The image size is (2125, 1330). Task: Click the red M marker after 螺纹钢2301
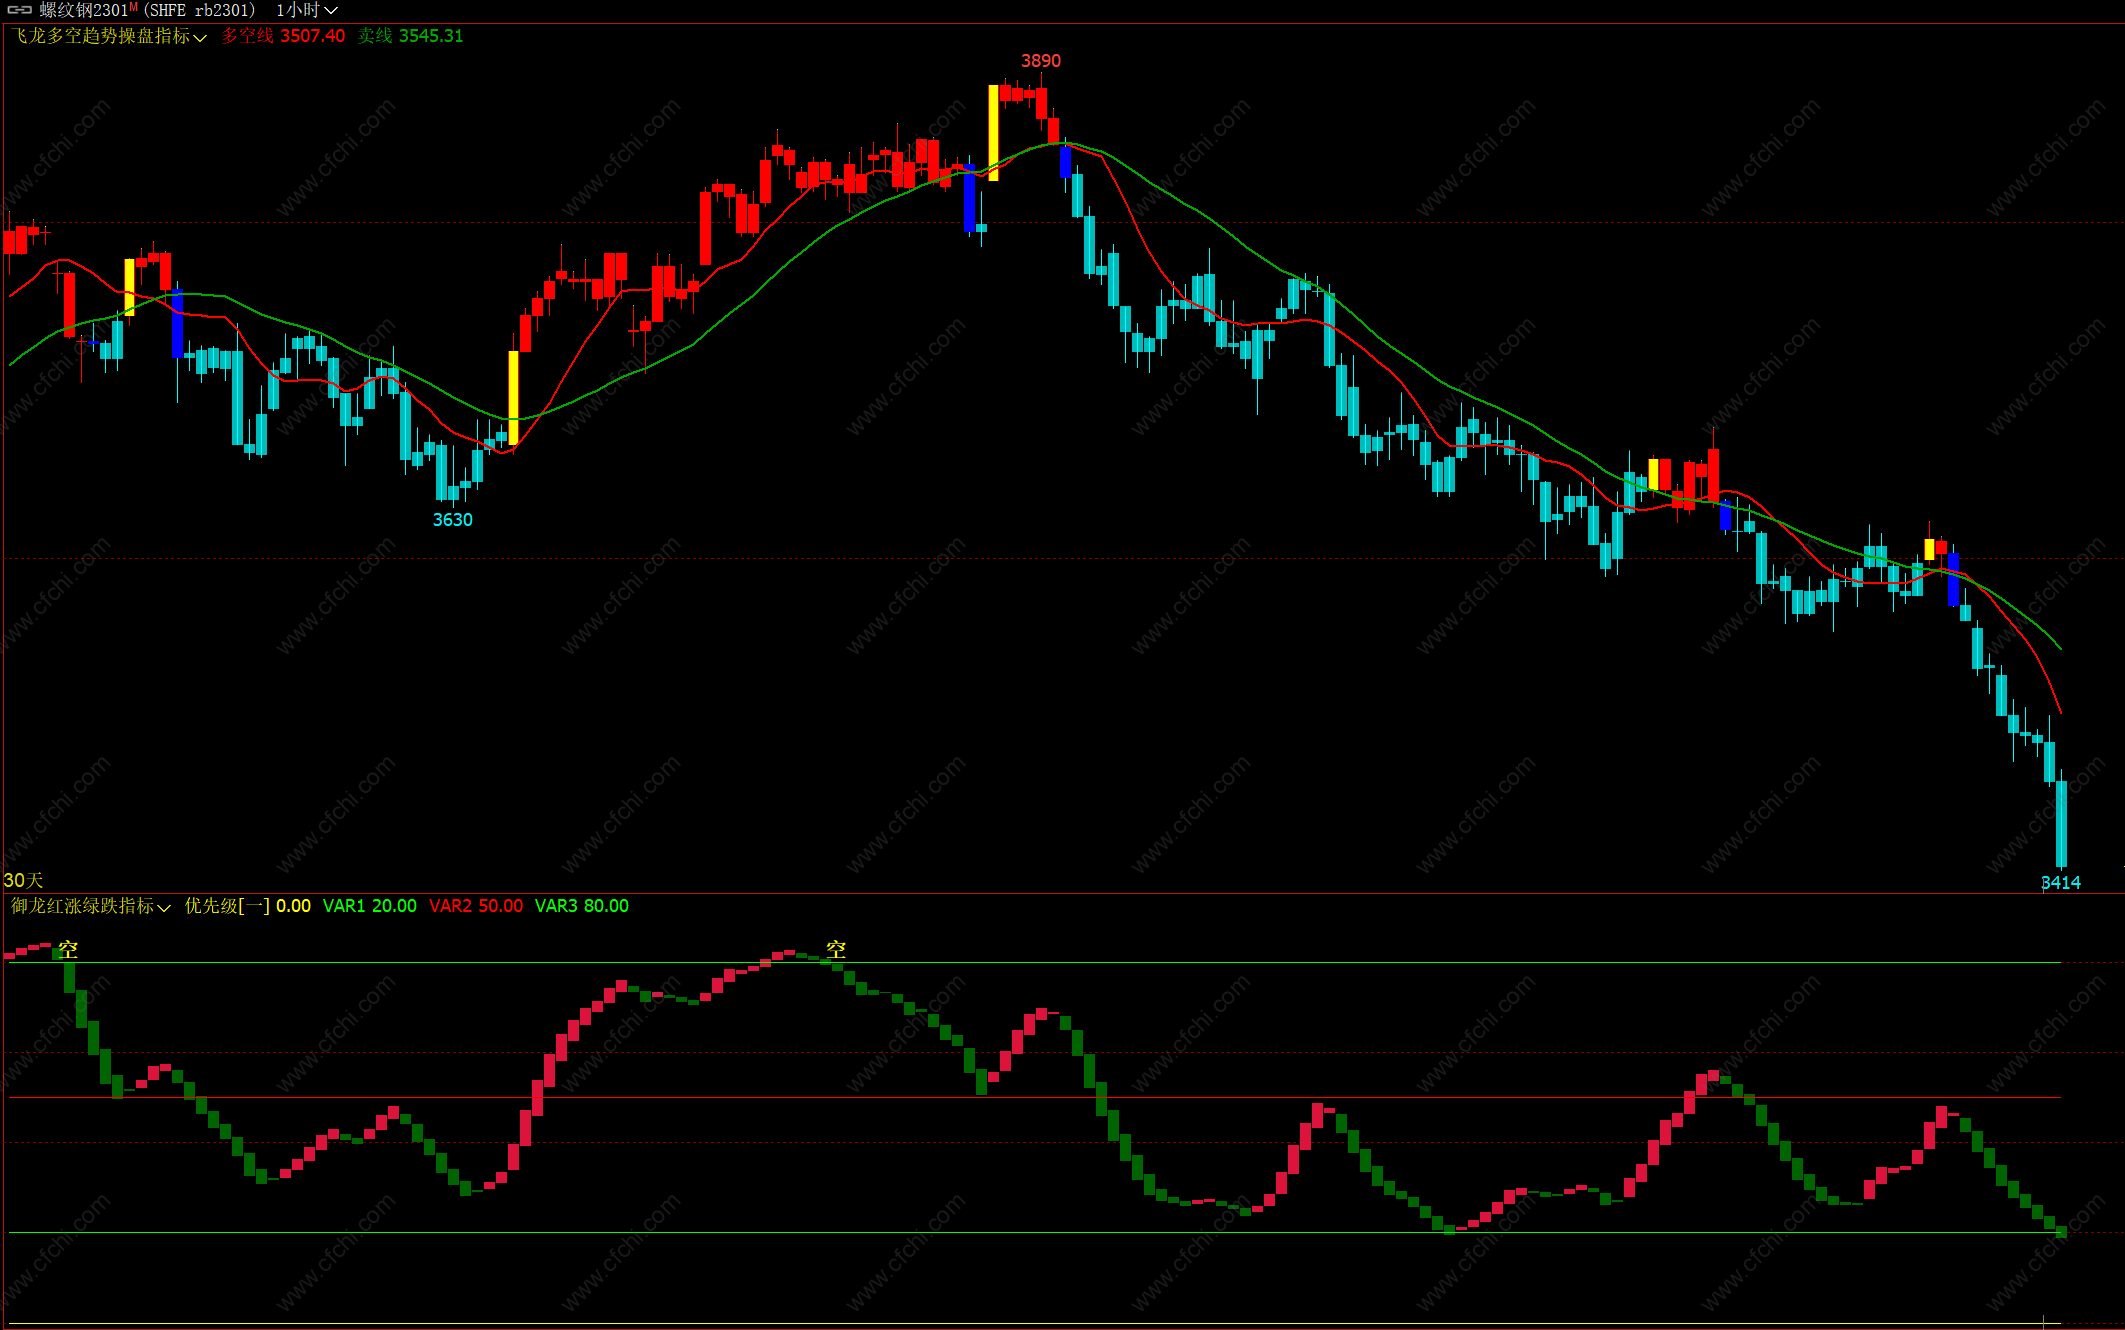[x=133, y=7]
